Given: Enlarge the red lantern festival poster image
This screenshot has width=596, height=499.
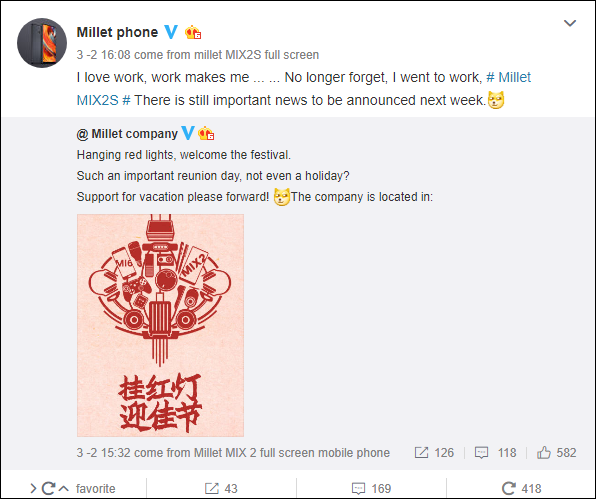Looking at the screenshot, I should click(160, 325).
